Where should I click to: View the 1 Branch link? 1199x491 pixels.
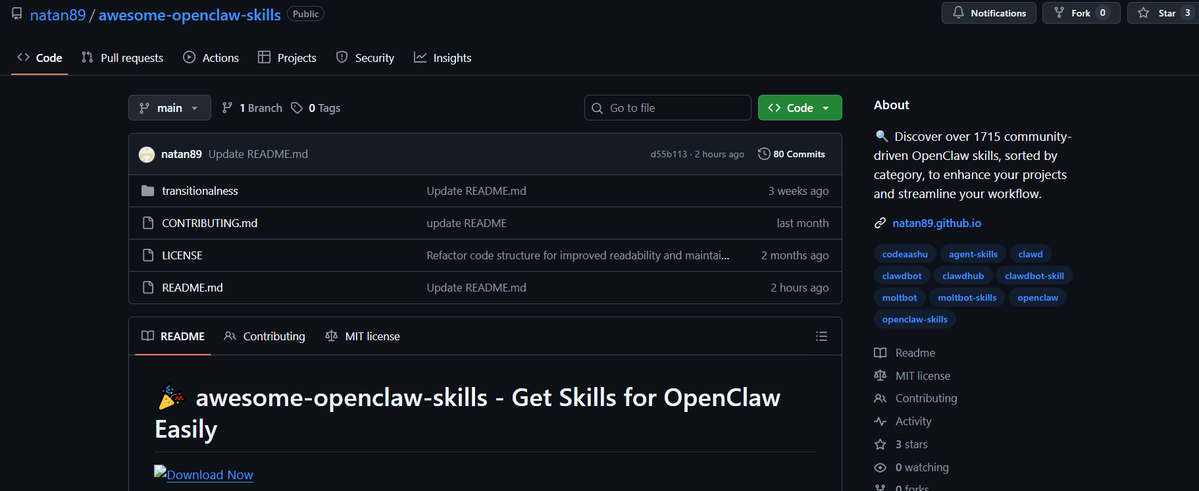pyautogui.click(x=252, y=108)
